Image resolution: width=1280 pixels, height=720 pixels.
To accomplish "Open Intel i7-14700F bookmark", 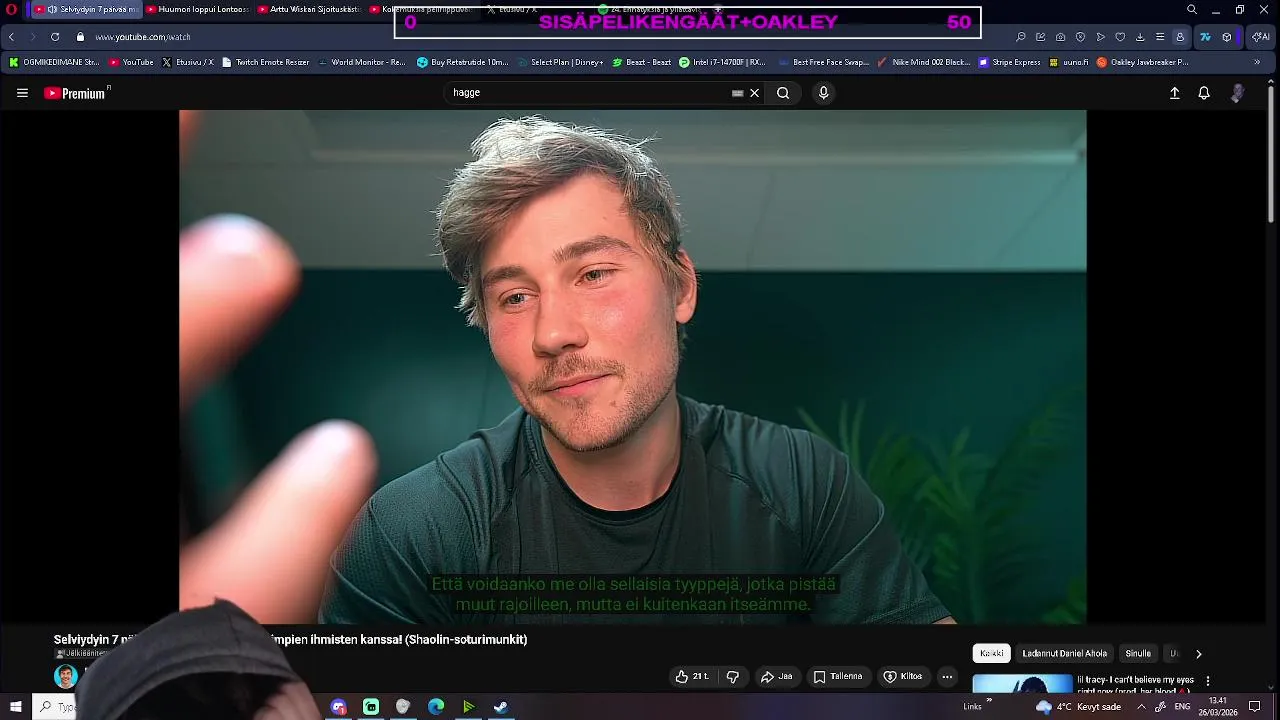I will (x=722, y=62).
